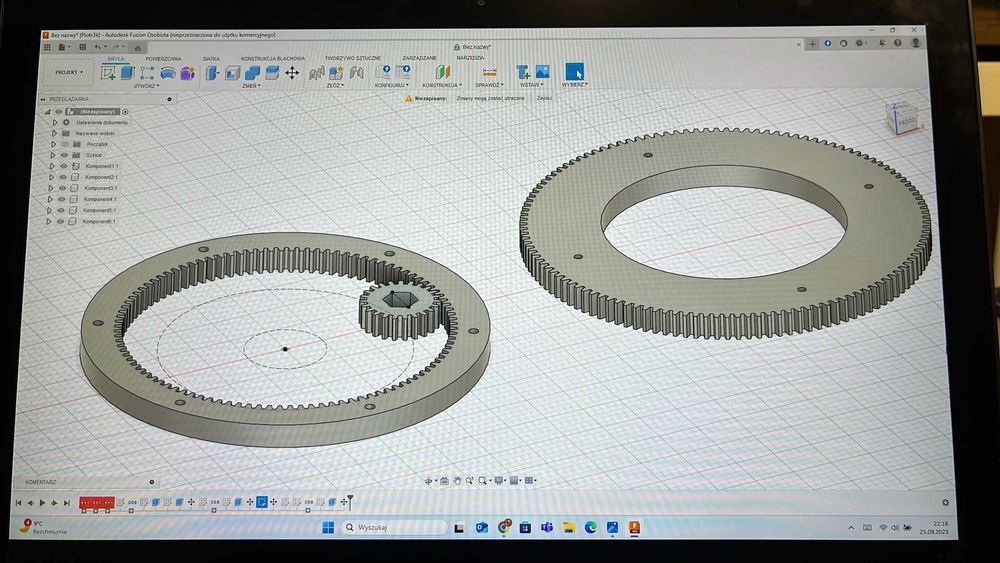Image resolution: width=1000 pixels, height=563 pixels.
Task: Jump to timeline end button
Action: (66, 503)
